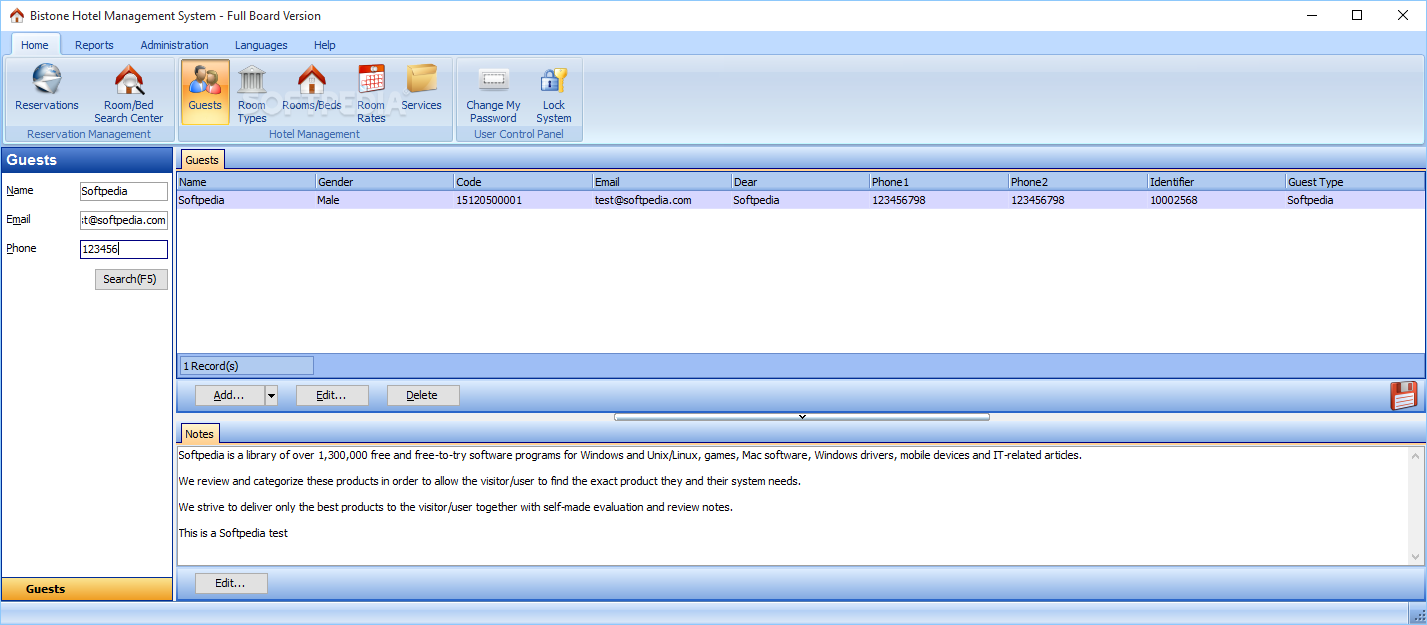Image resolution: width=1427 pixels, height=625 pixels.
Task: Select the Notes tab
Action: [199, 433]
